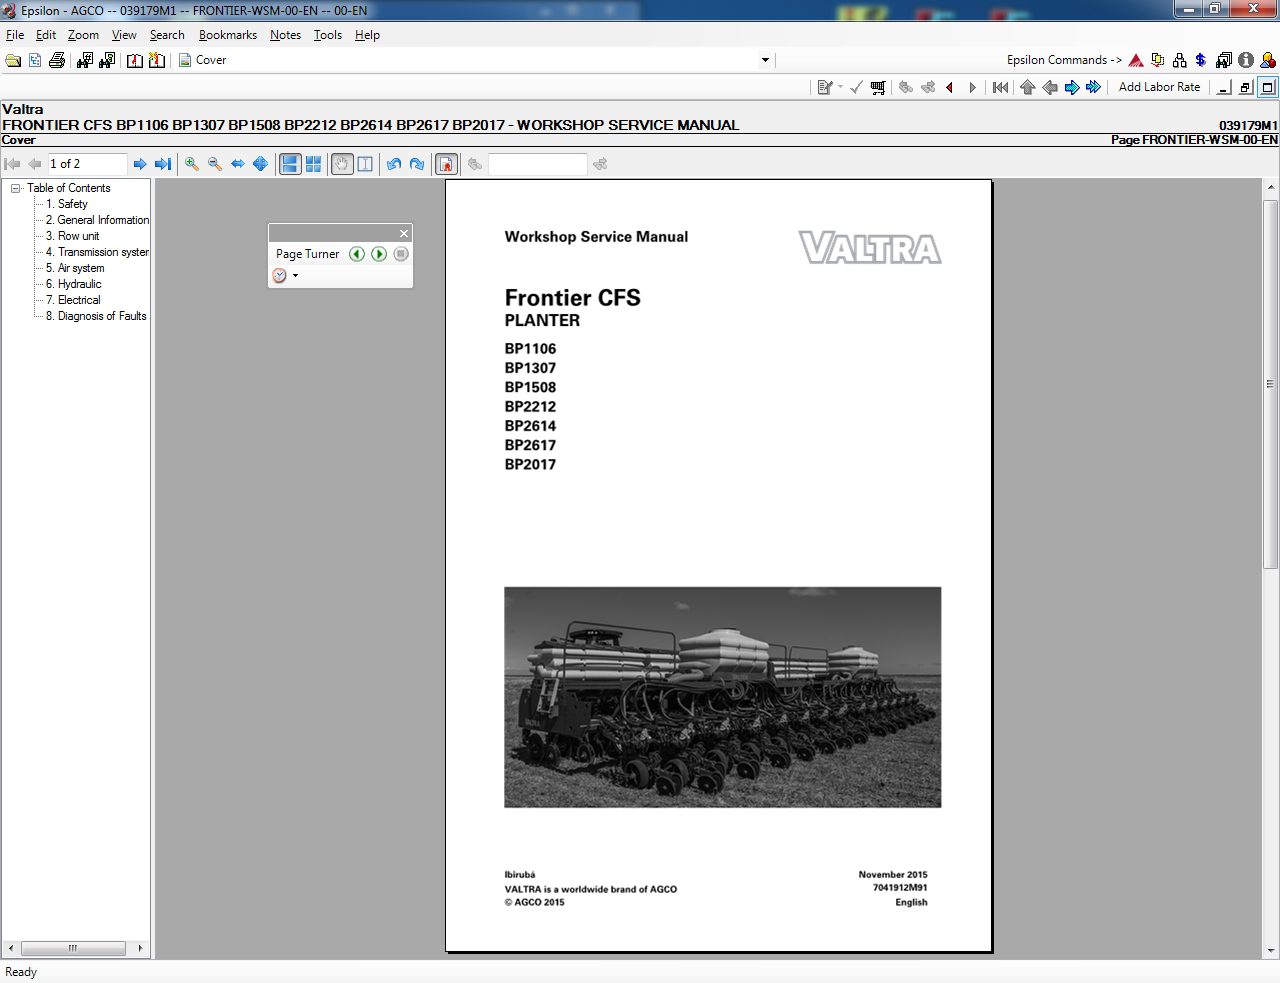Click the open folder icon in toolbar
This screenshot has width=1280, height=983.
pyautogui.click(x=13, y=60)
